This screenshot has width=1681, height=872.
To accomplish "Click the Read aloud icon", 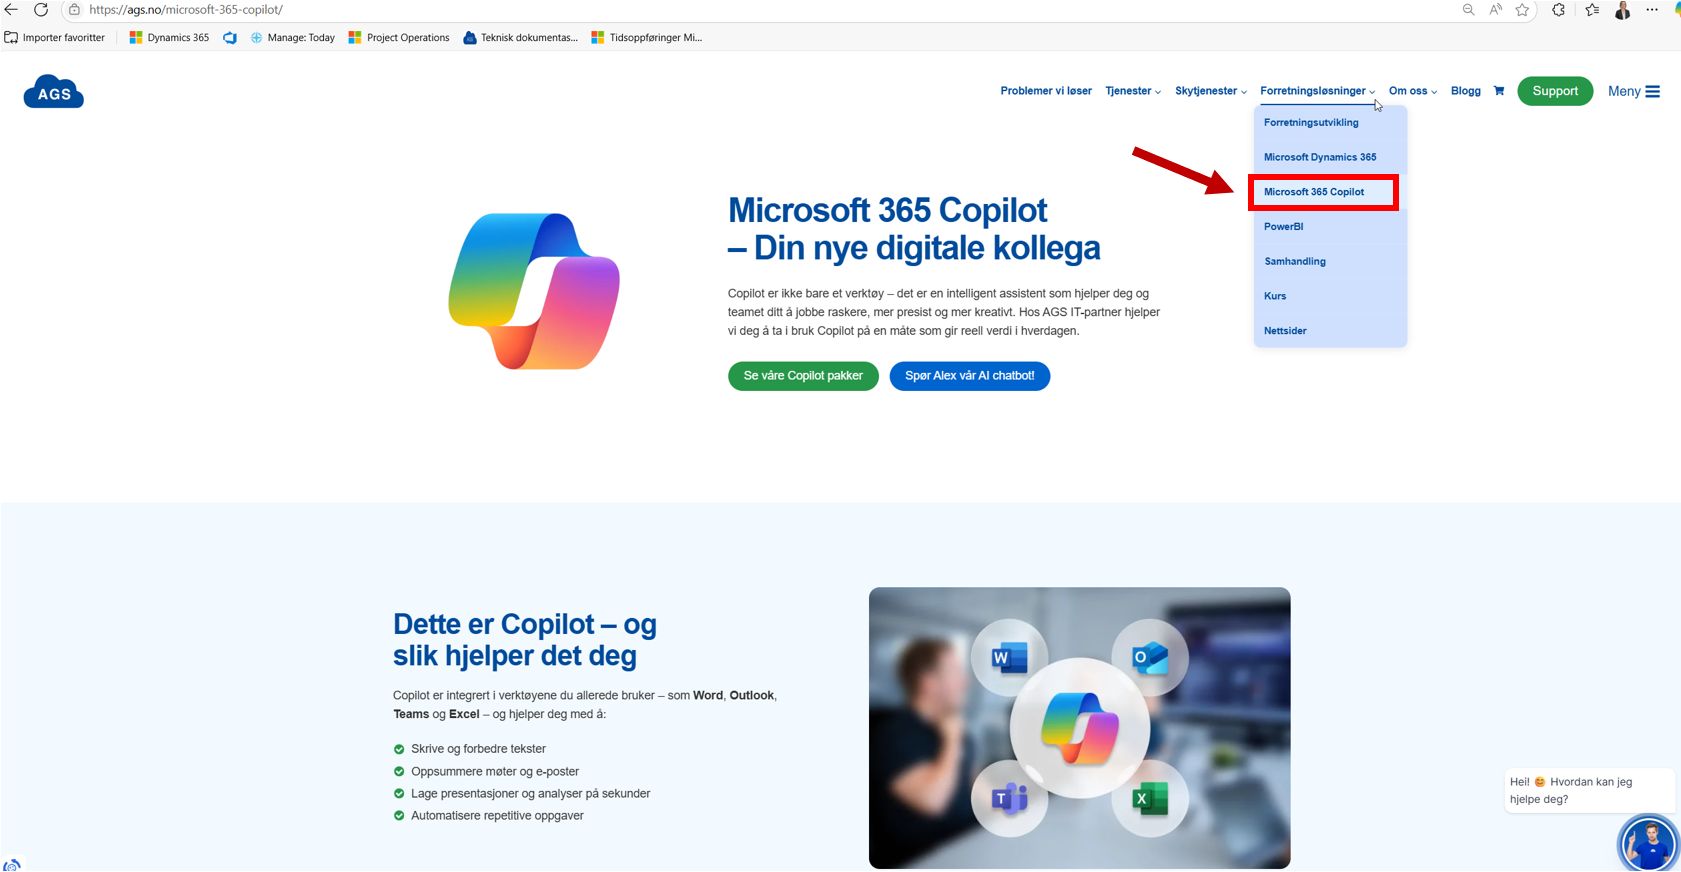I will (1495, 10).
